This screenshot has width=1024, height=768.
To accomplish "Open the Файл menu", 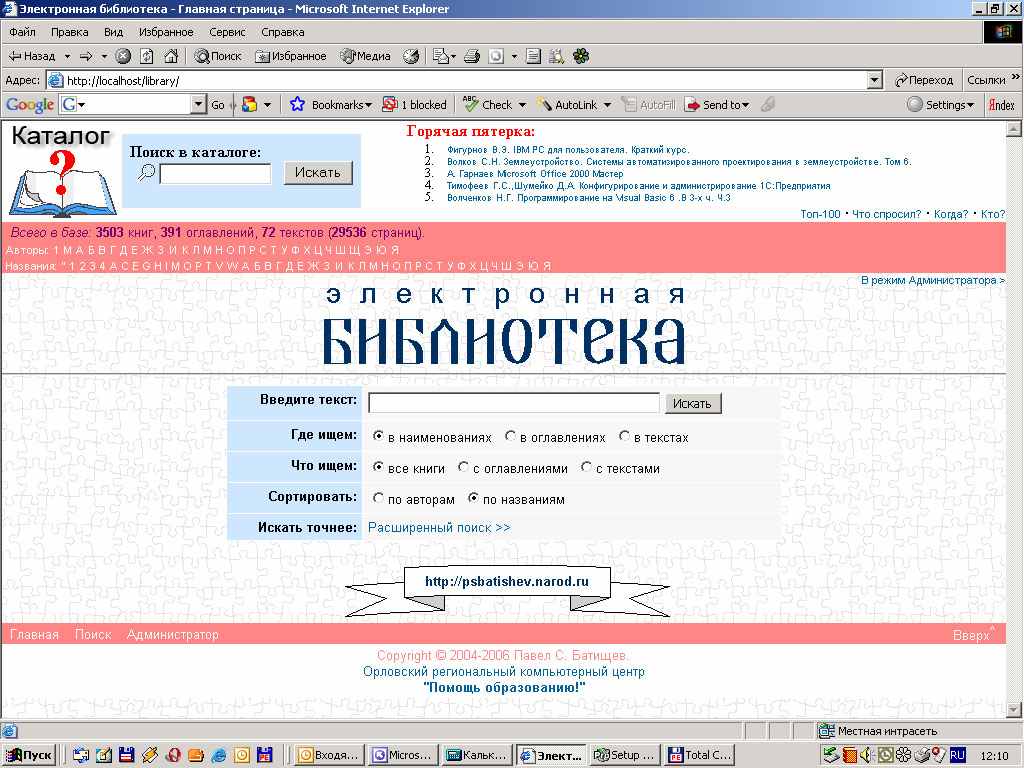I will click(22, 32).
